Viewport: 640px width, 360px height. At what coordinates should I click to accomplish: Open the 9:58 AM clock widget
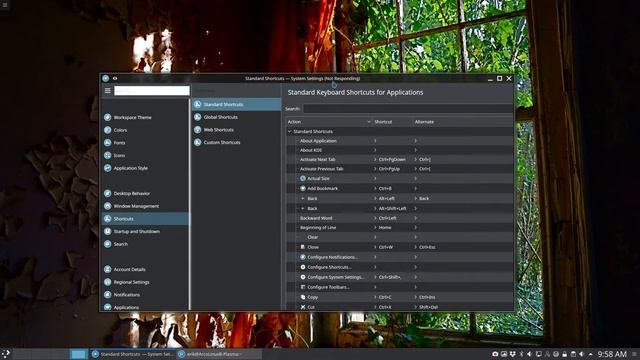click(x=612, y=354)
